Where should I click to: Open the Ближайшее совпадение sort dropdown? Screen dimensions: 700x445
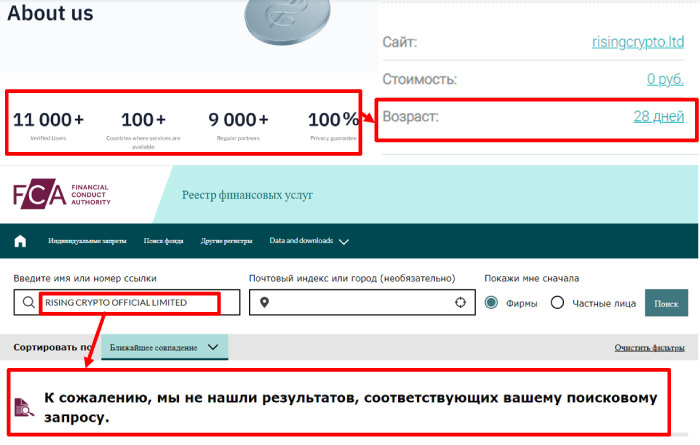pos(165,347)
